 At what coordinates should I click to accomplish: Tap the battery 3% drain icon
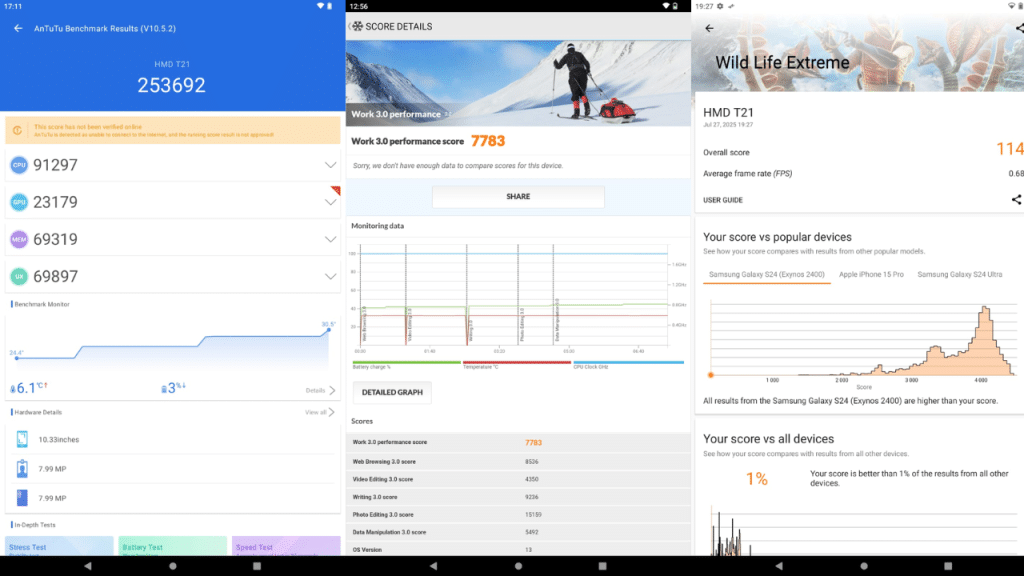point(164,389)
